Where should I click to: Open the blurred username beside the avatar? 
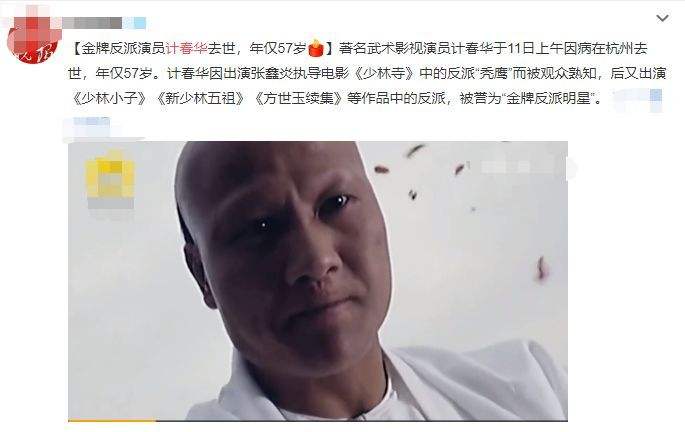(92, 23)
